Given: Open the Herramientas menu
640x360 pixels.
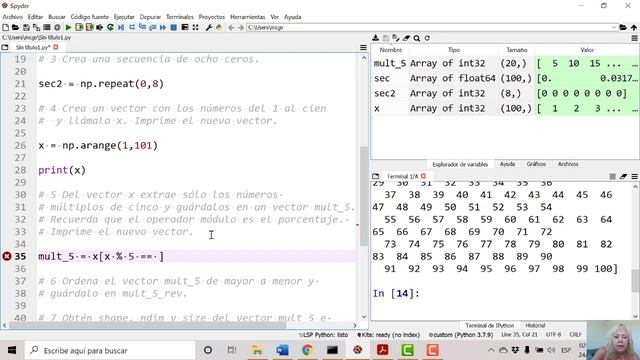Looking at the screenshot, I should [248, 17].
